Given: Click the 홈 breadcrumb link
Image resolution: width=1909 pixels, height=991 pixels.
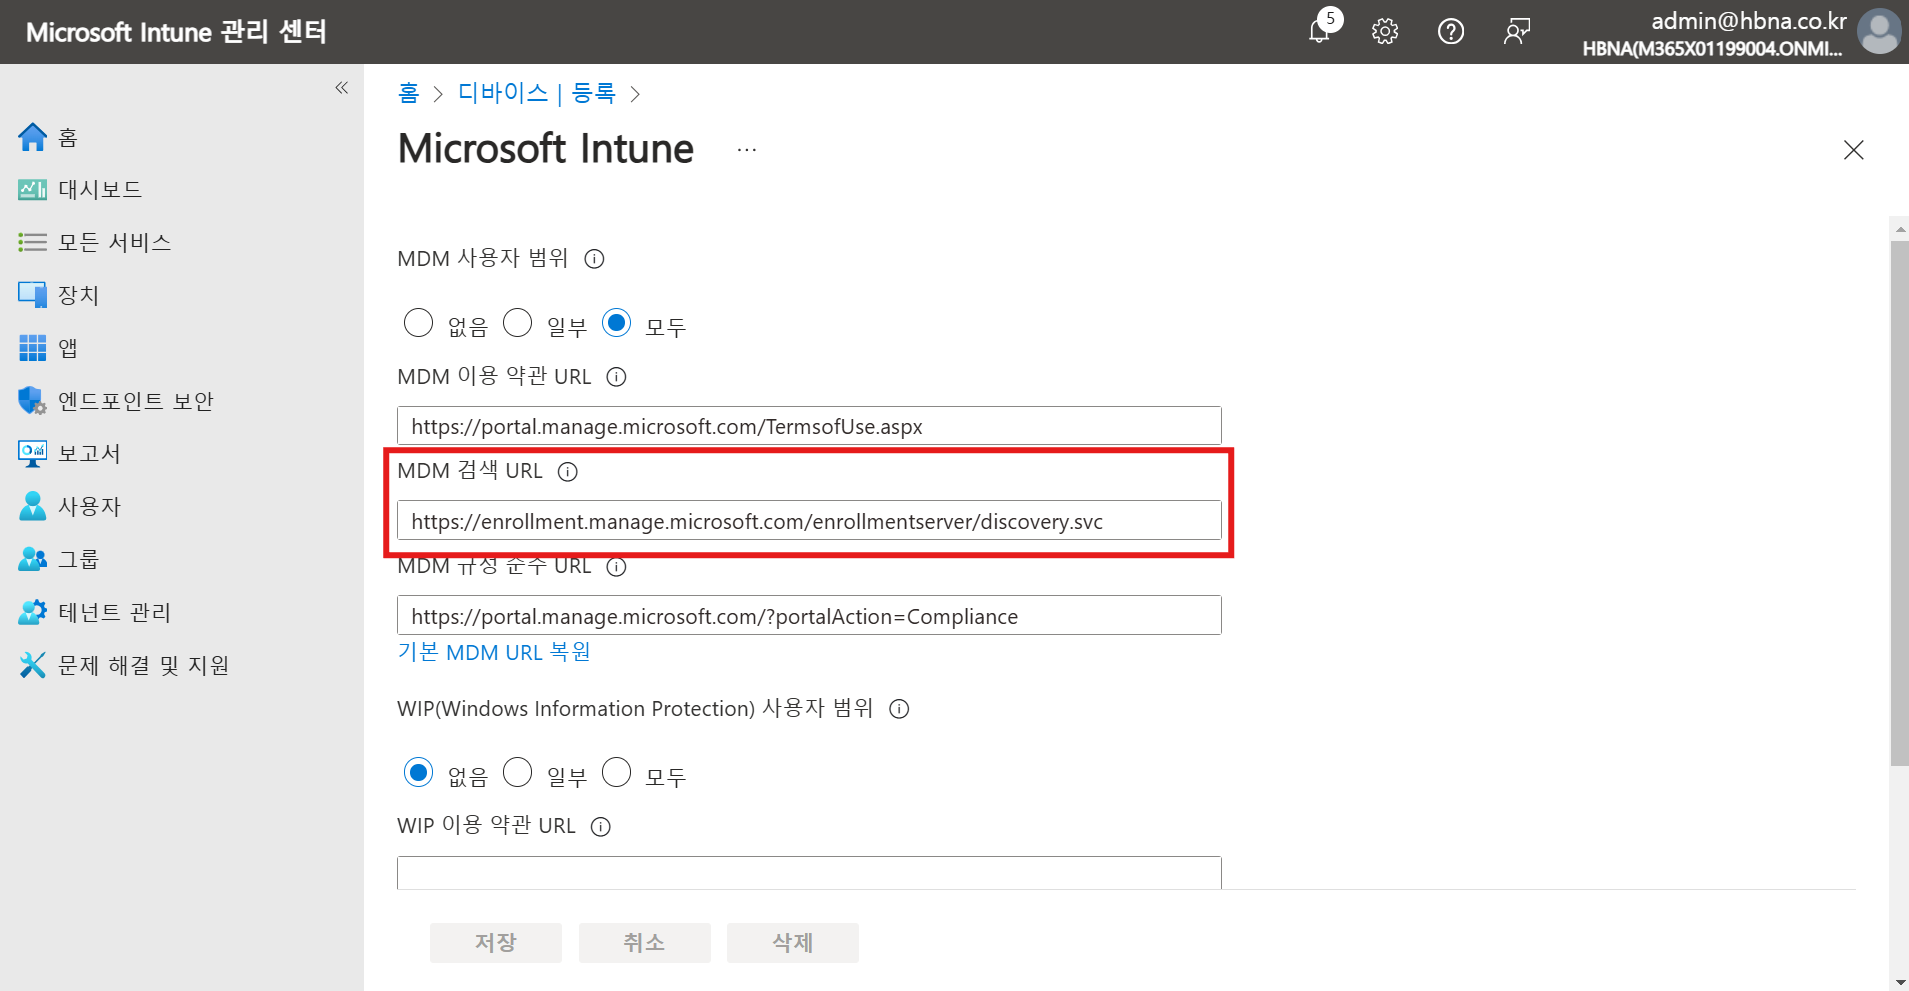Looking at the screenshot, I should [408, 93].
